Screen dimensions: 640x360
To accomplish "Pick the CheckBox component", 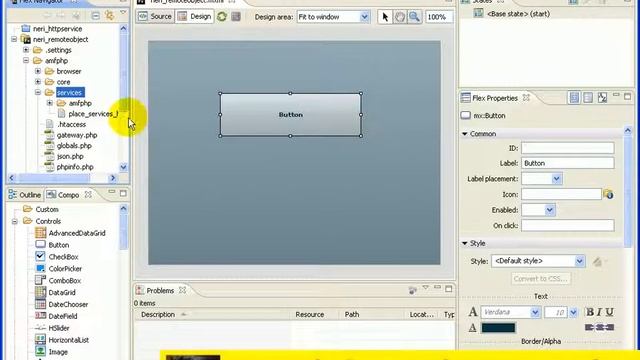I will pyautogui.click(x=63, y=257).
